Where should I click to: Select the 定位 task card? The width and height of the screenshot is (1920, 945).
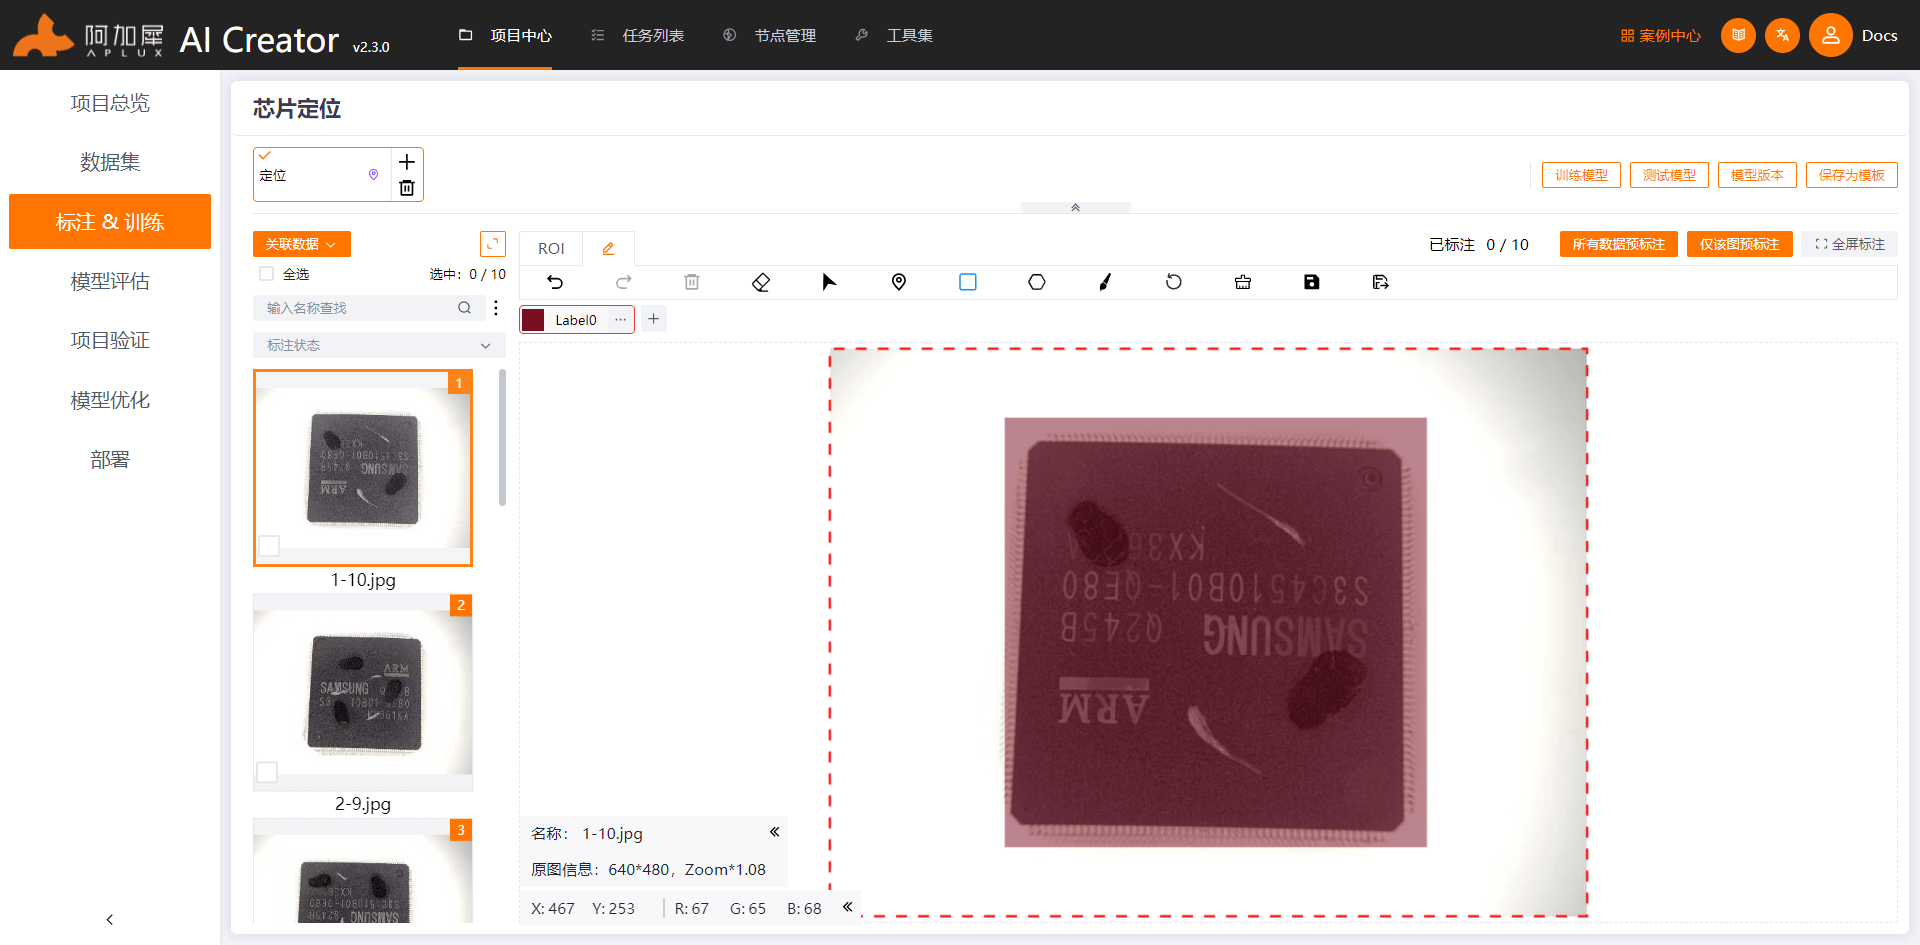pyautogui.click(x=322, y=175)
